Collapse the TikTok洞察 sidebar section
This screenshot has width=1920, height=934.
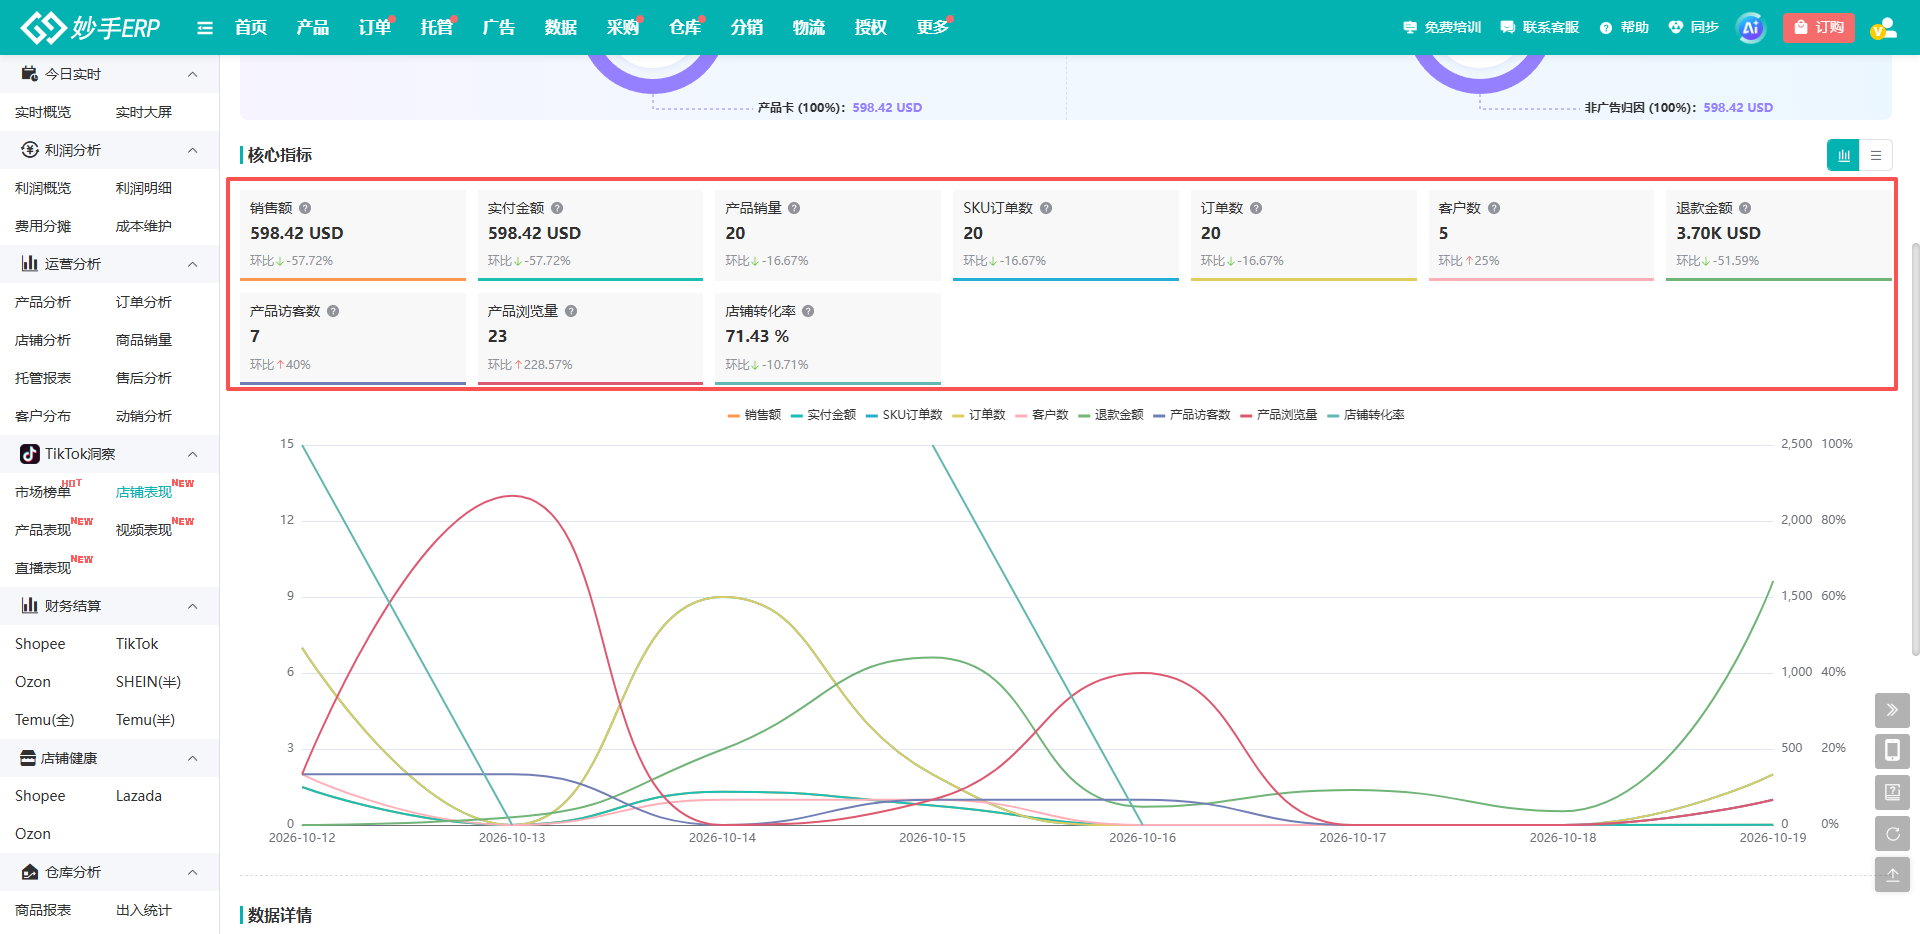[x=193, y=454]
